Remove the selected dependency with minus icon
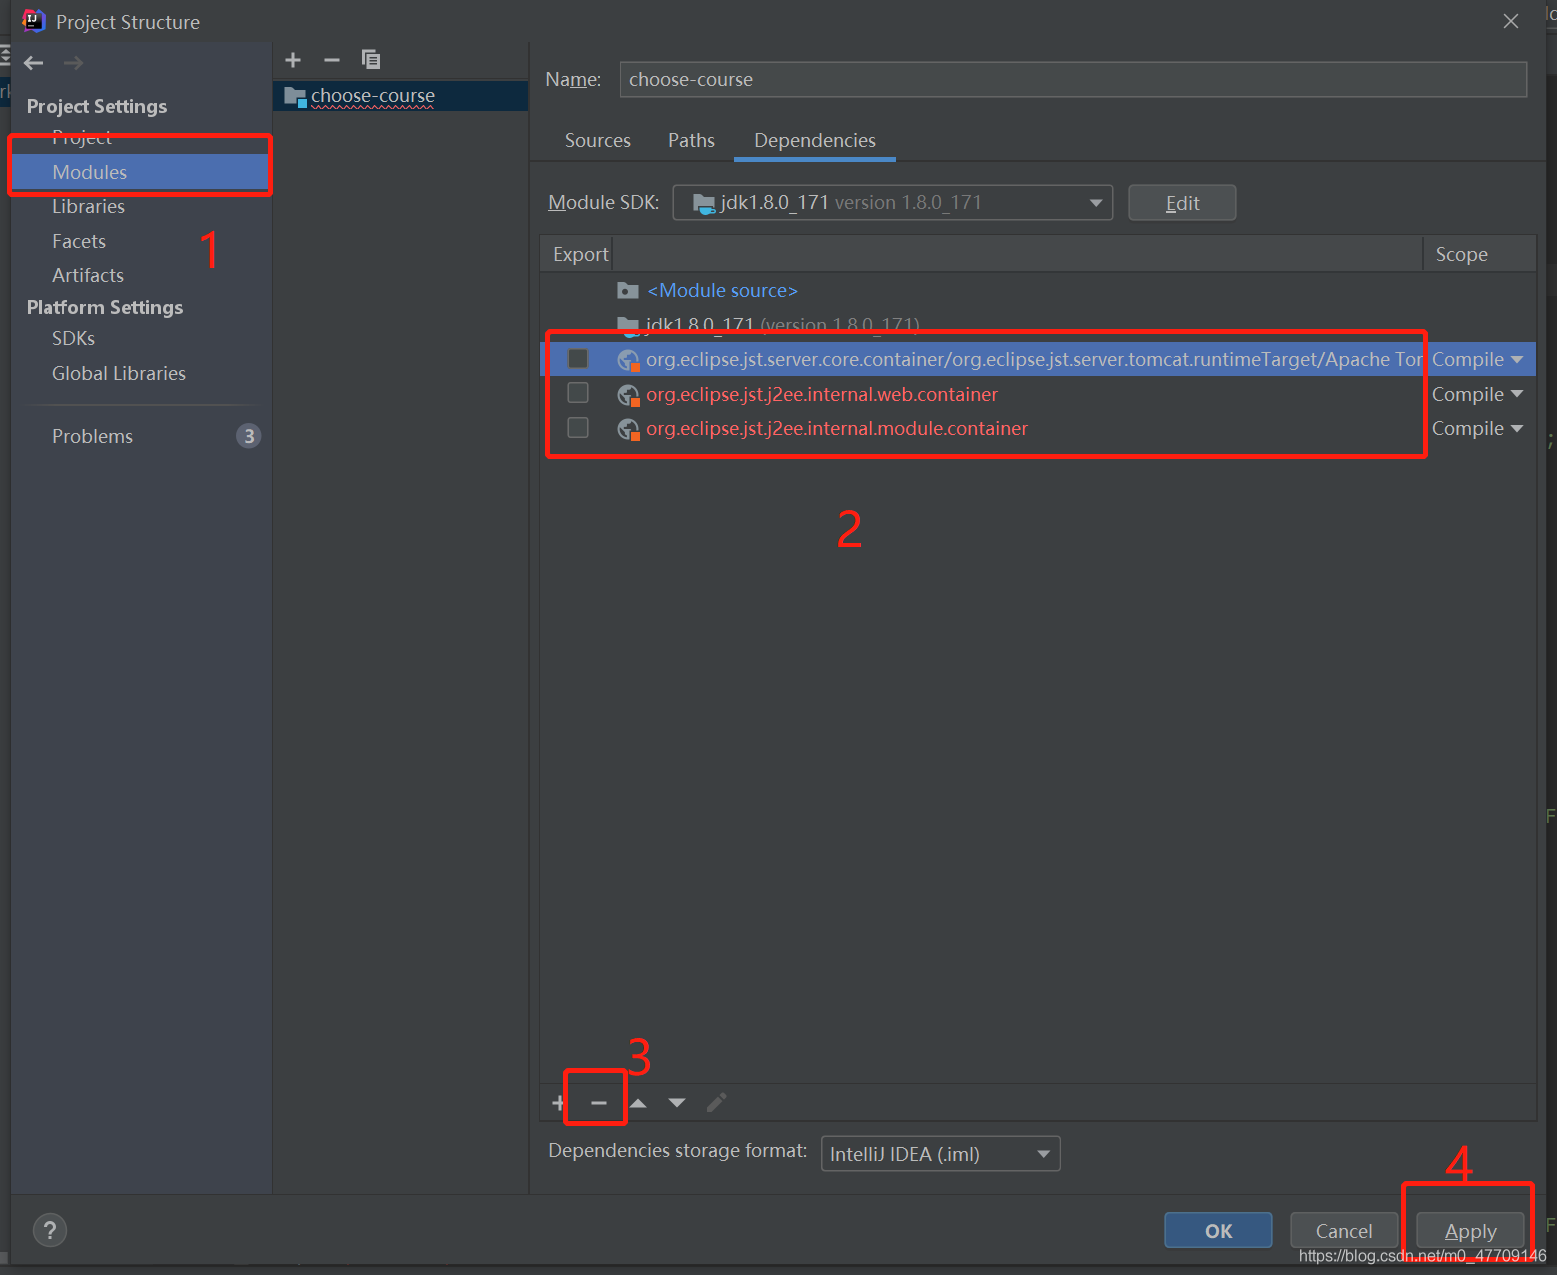This screenshot has height=1275, width=1557. point(598,1102)
